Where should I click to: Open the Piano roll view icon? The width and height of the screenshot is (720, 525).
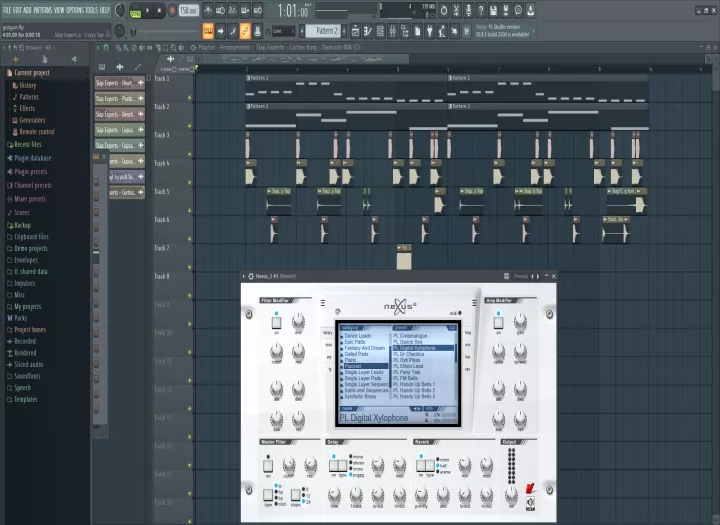point(368,31)
